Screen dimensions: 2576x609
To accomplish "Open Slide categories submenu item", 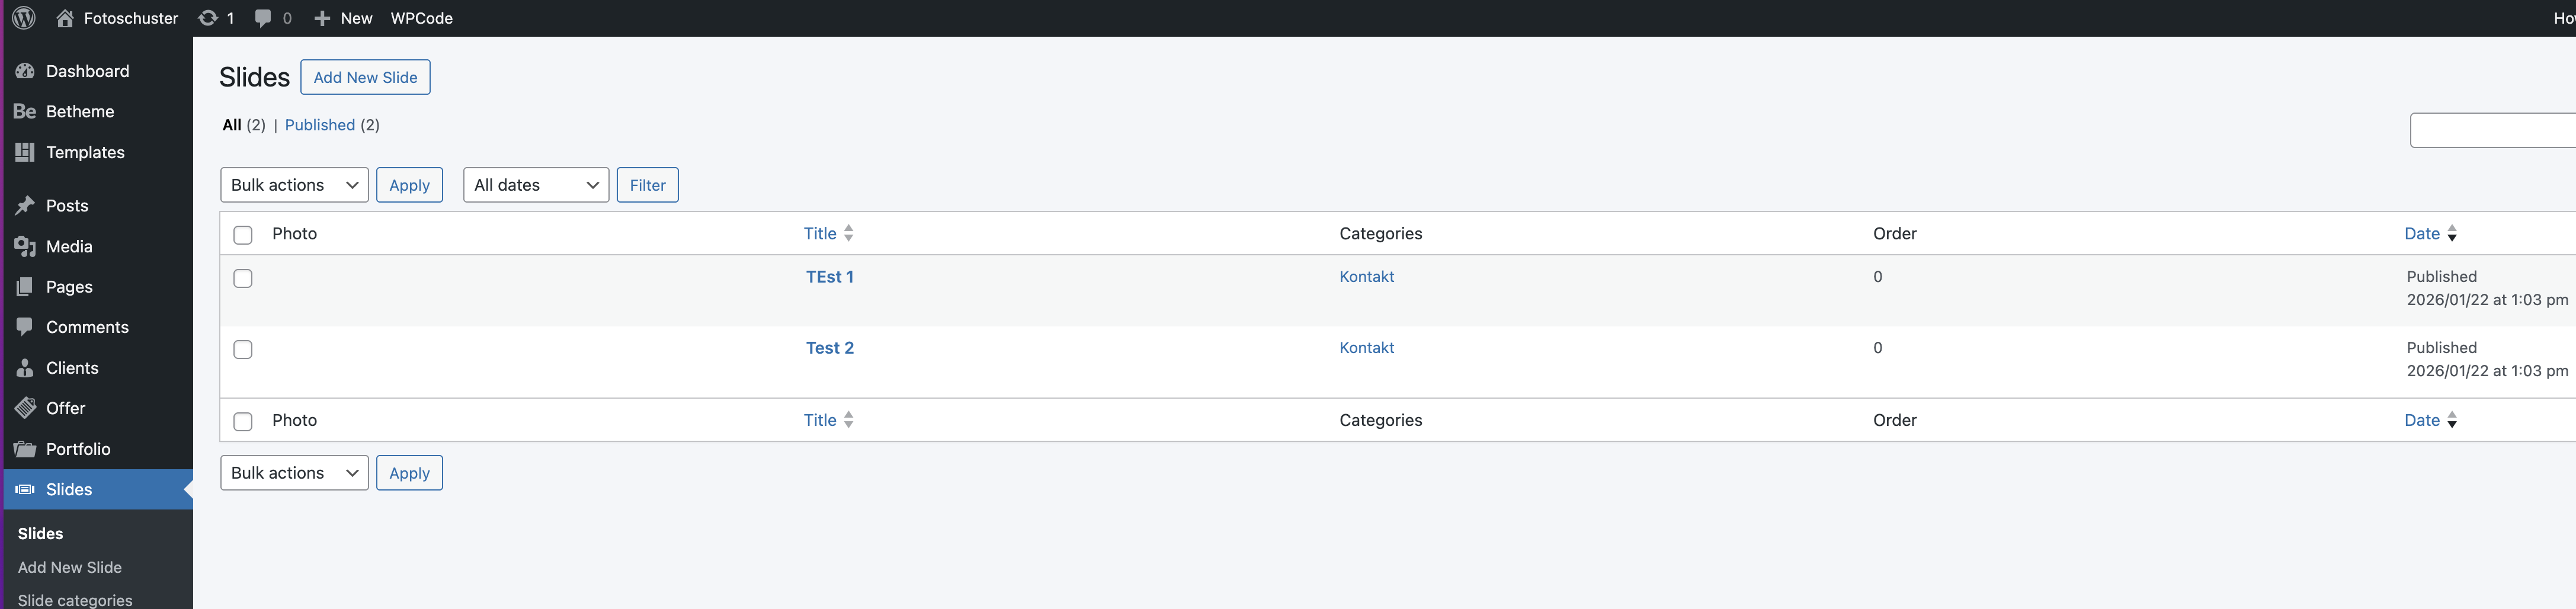I will [75, 599].
